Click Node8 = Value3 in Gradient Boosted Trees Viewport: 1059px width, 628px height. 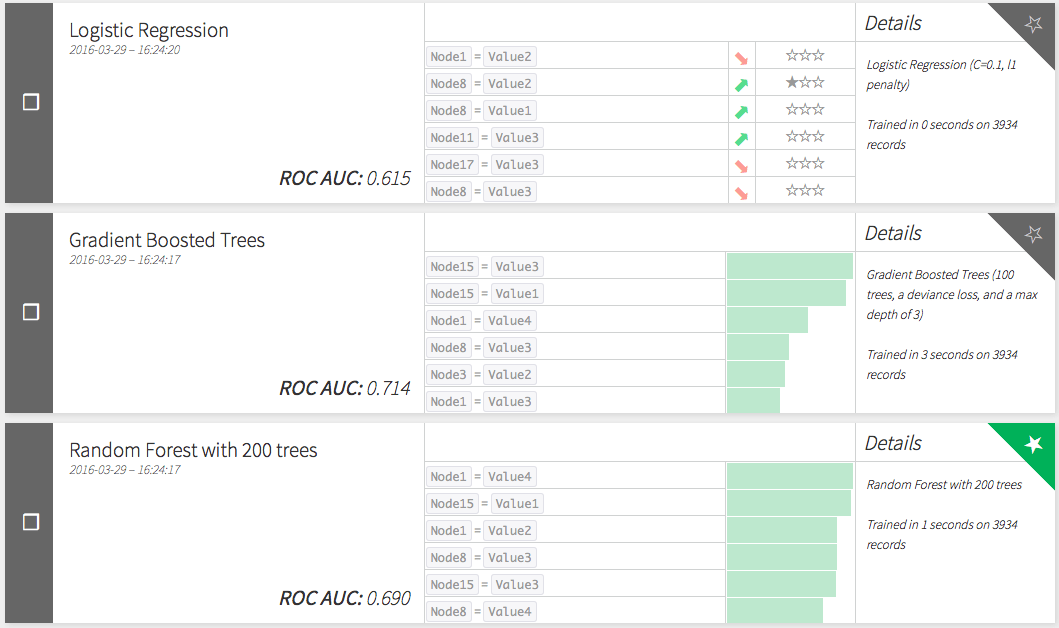(481, 348)
